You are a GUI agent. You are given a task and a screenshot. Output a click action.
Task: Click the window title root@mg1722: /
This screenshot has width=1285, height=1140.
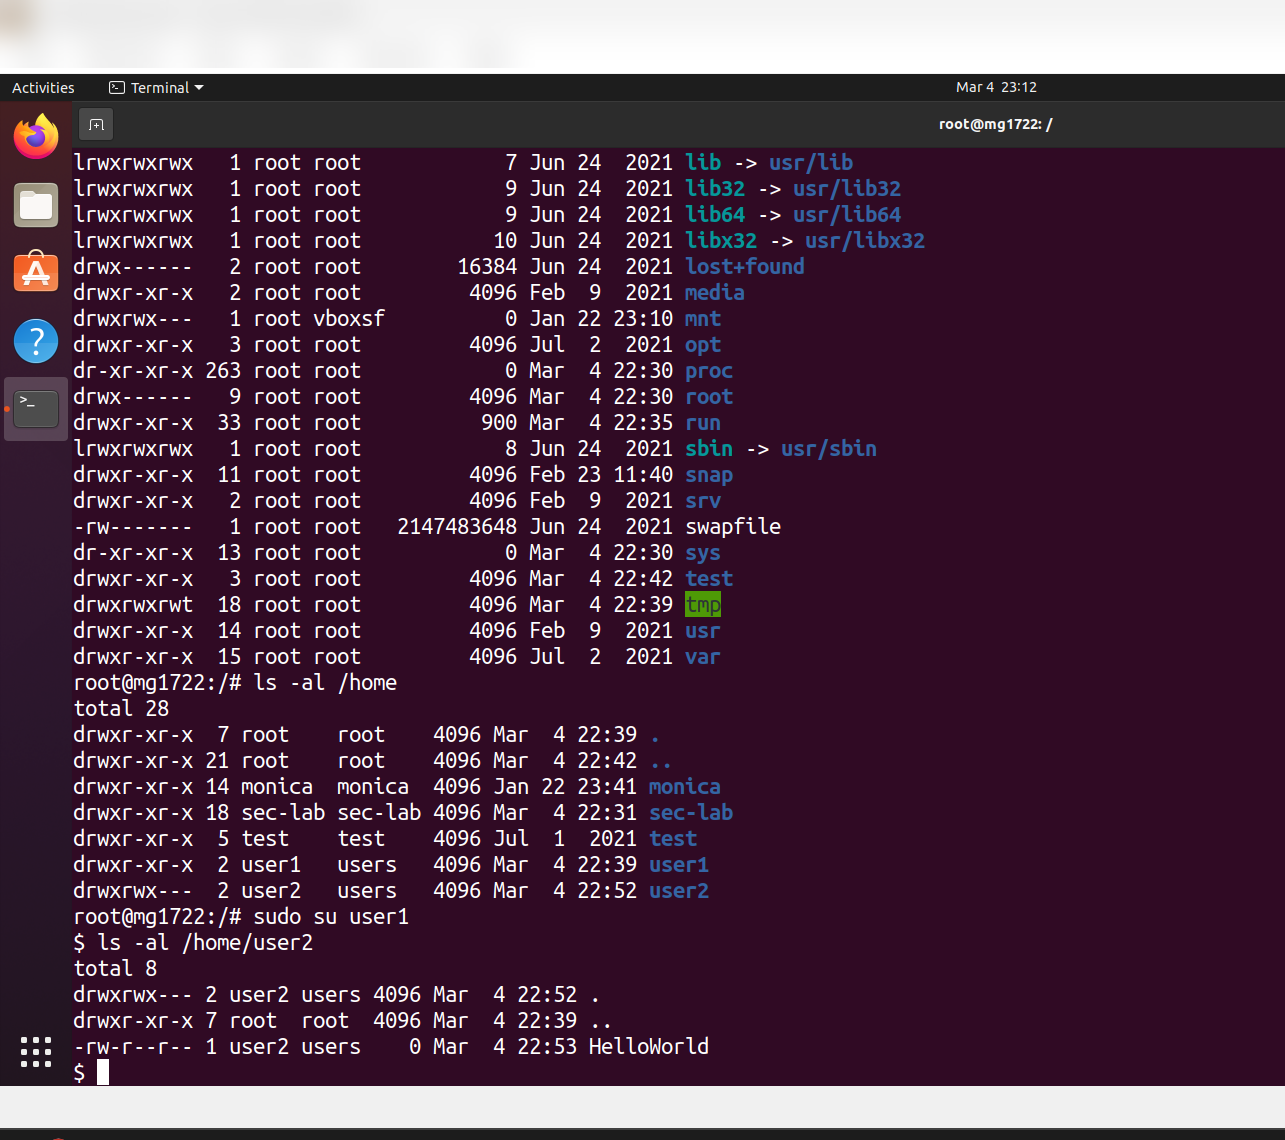click(995, 124)
